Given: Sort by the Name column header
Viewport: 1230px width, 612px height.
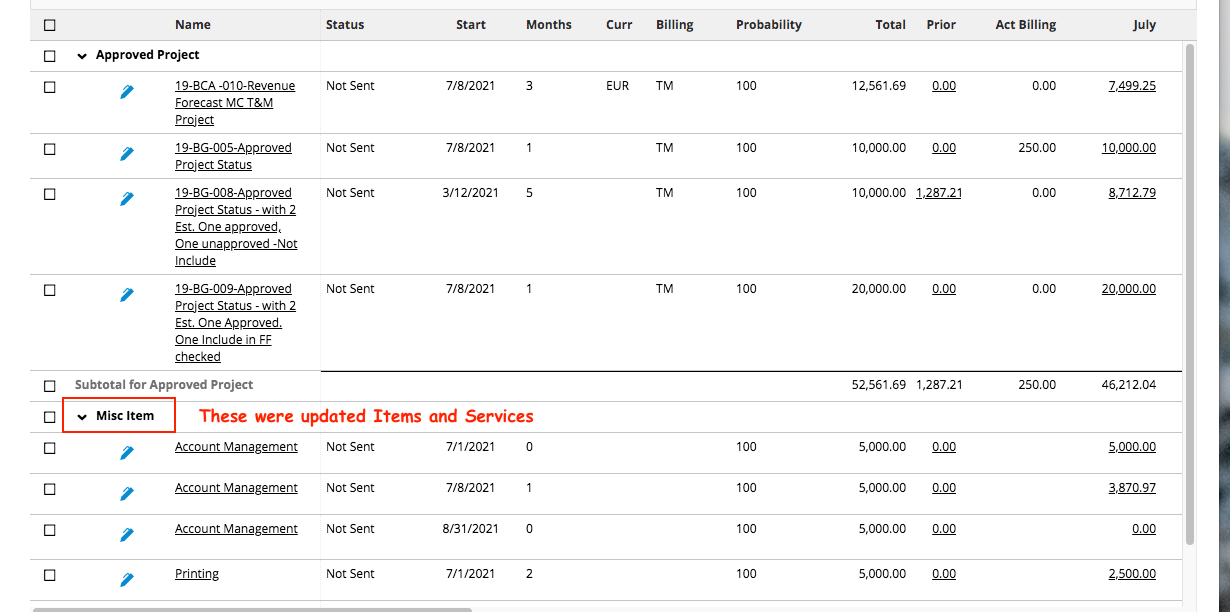Looking at the screenshot, I should pyautogui.click(x=193, y=25).
